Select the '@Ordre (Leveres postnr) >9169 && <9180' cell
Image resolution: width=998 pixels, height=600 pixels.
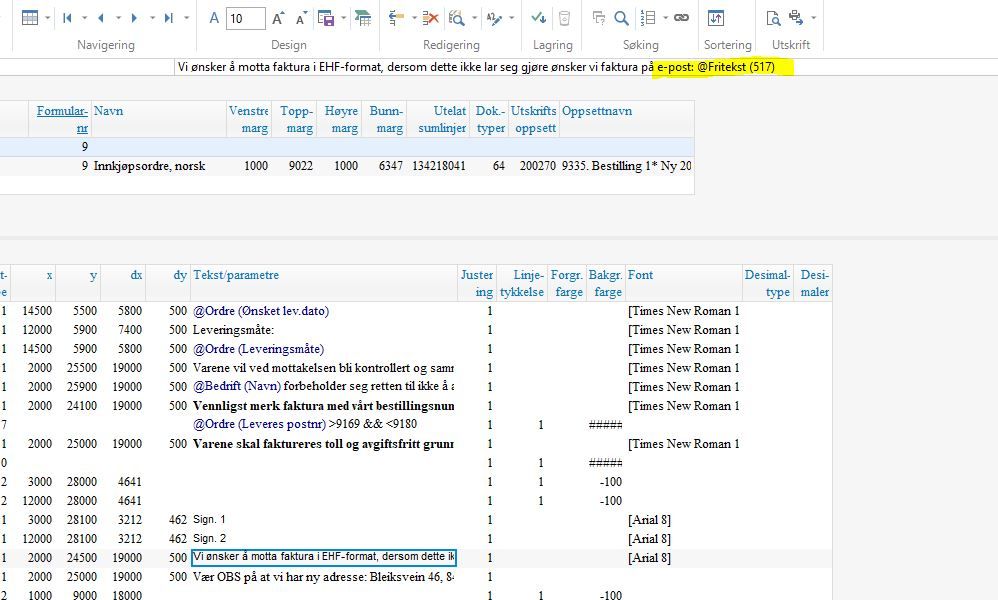(324, 424)
